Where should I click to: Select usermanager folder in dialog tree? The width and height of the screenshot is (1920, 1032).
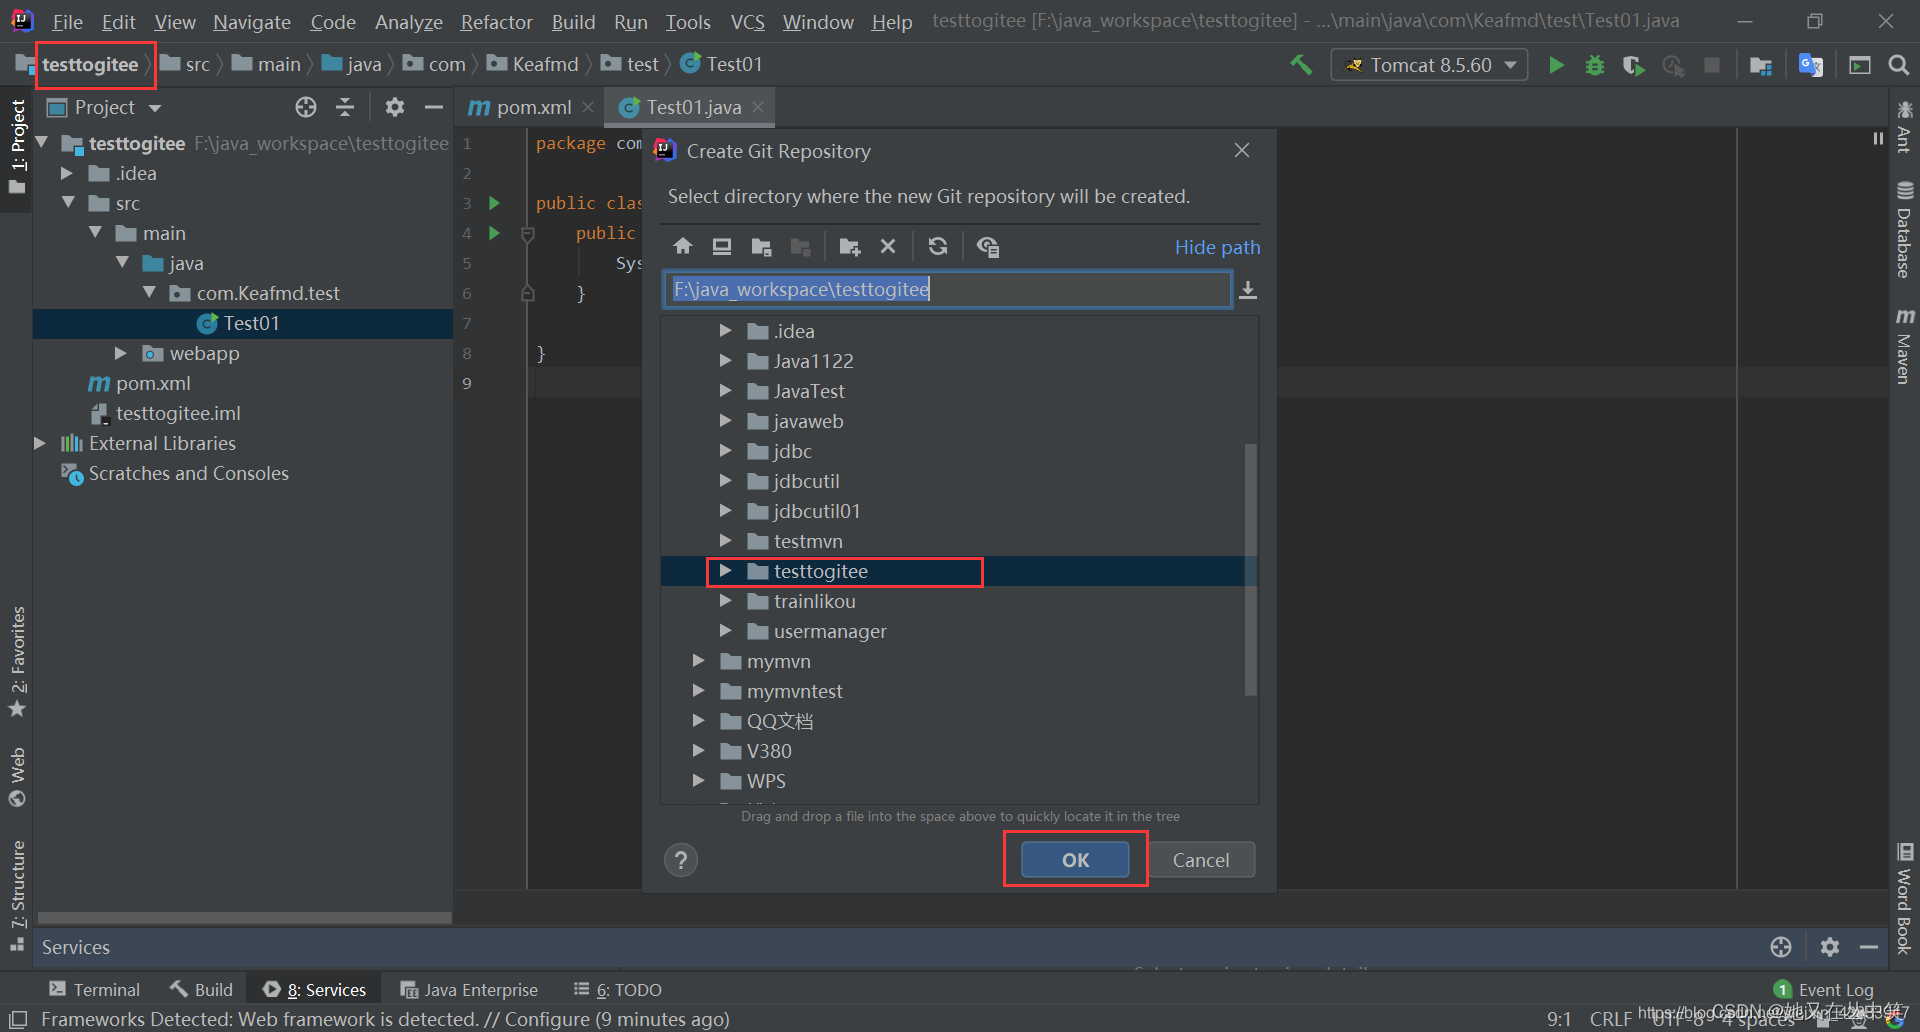pyautogui.click(x=829, y=631)
